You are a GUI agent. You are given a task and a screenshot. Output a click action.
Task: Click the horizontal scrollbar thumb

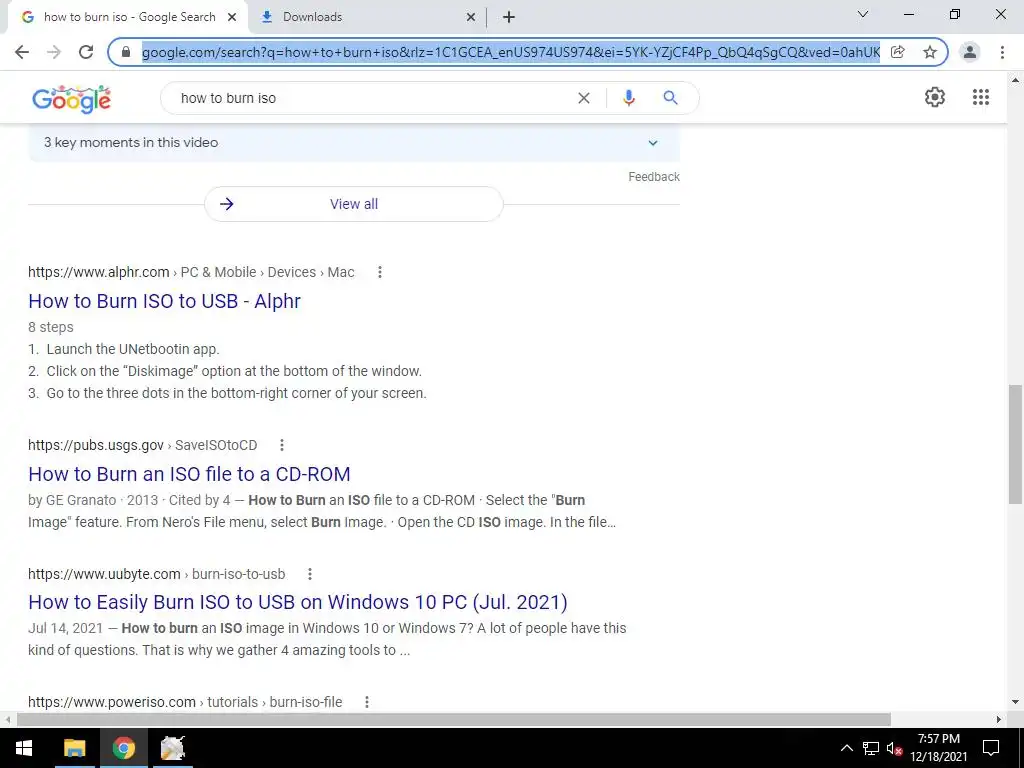[x=454, y=720]
